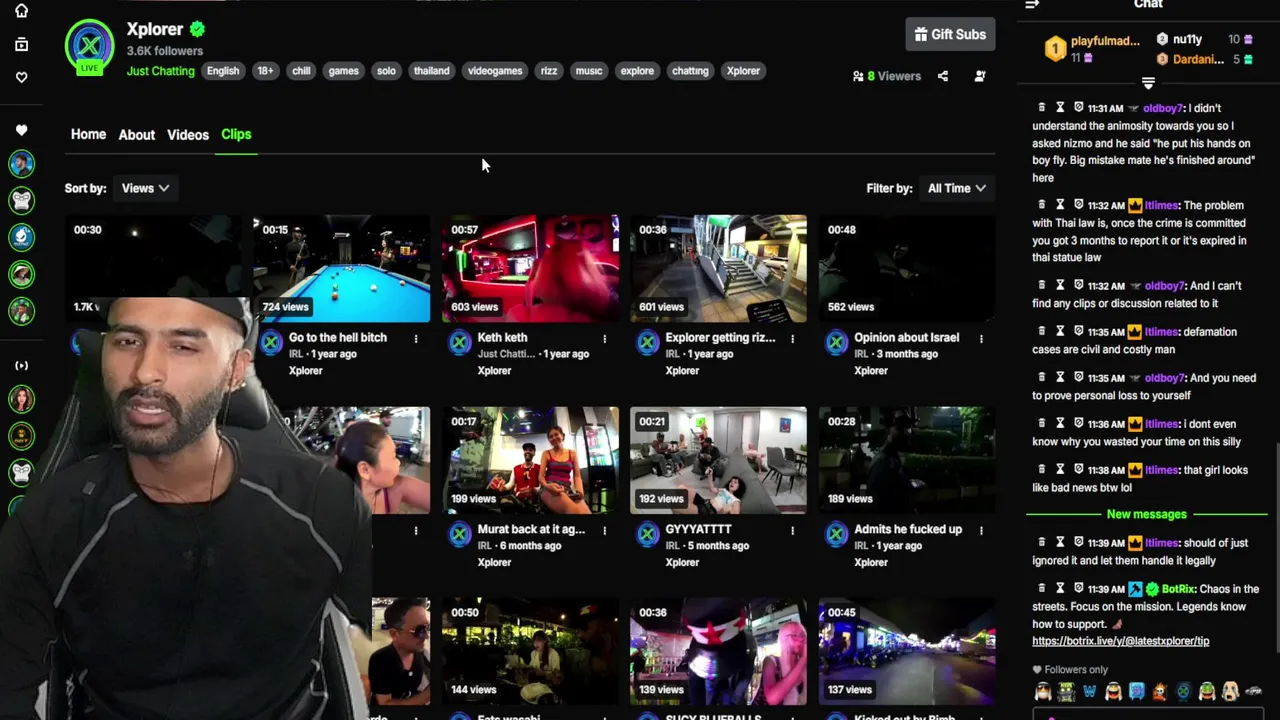
Task: Go to Home via sidebar house icon
Action: pos(21,11)
